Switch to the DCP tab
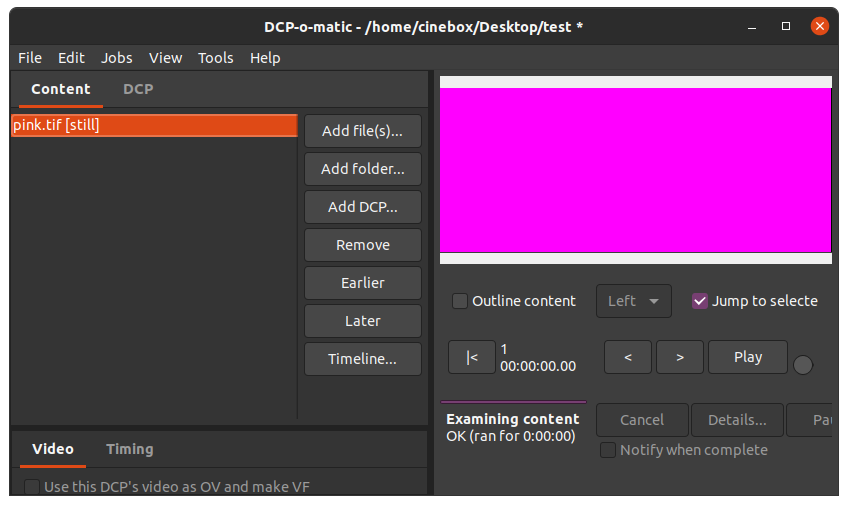The height and width of the screenshot is (505, 848). (x=138, y=89)
